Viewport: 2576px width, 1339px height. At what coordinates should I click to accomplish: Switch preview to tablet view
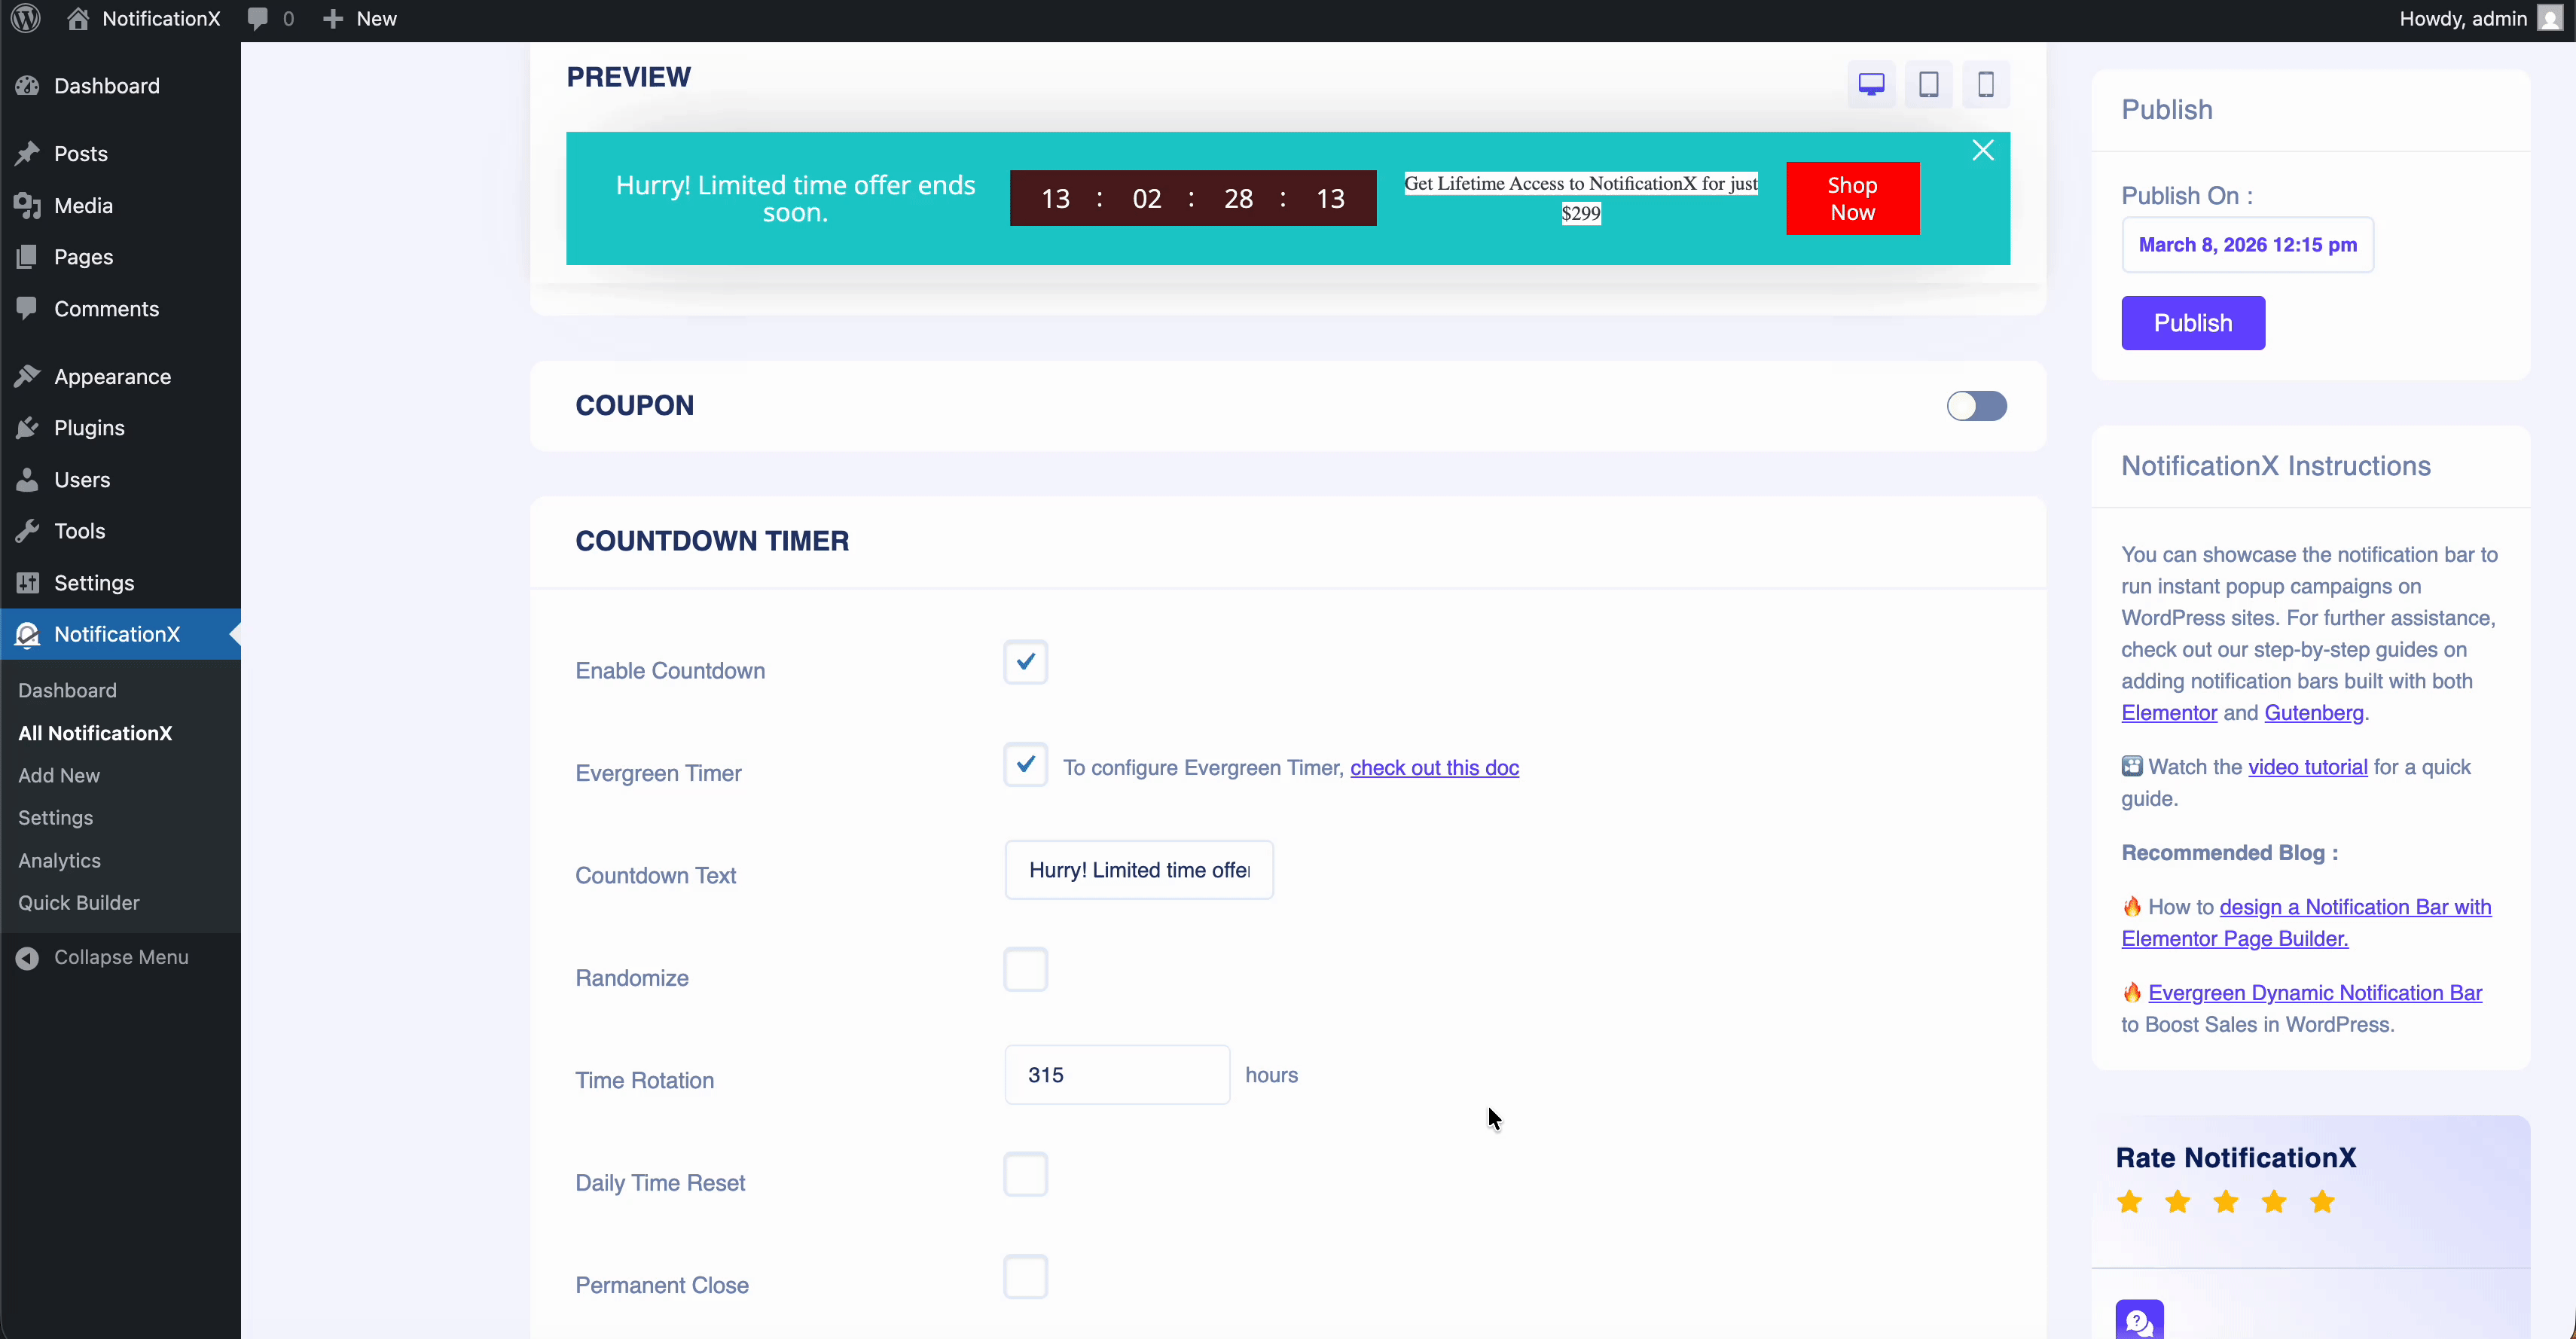1928,84
